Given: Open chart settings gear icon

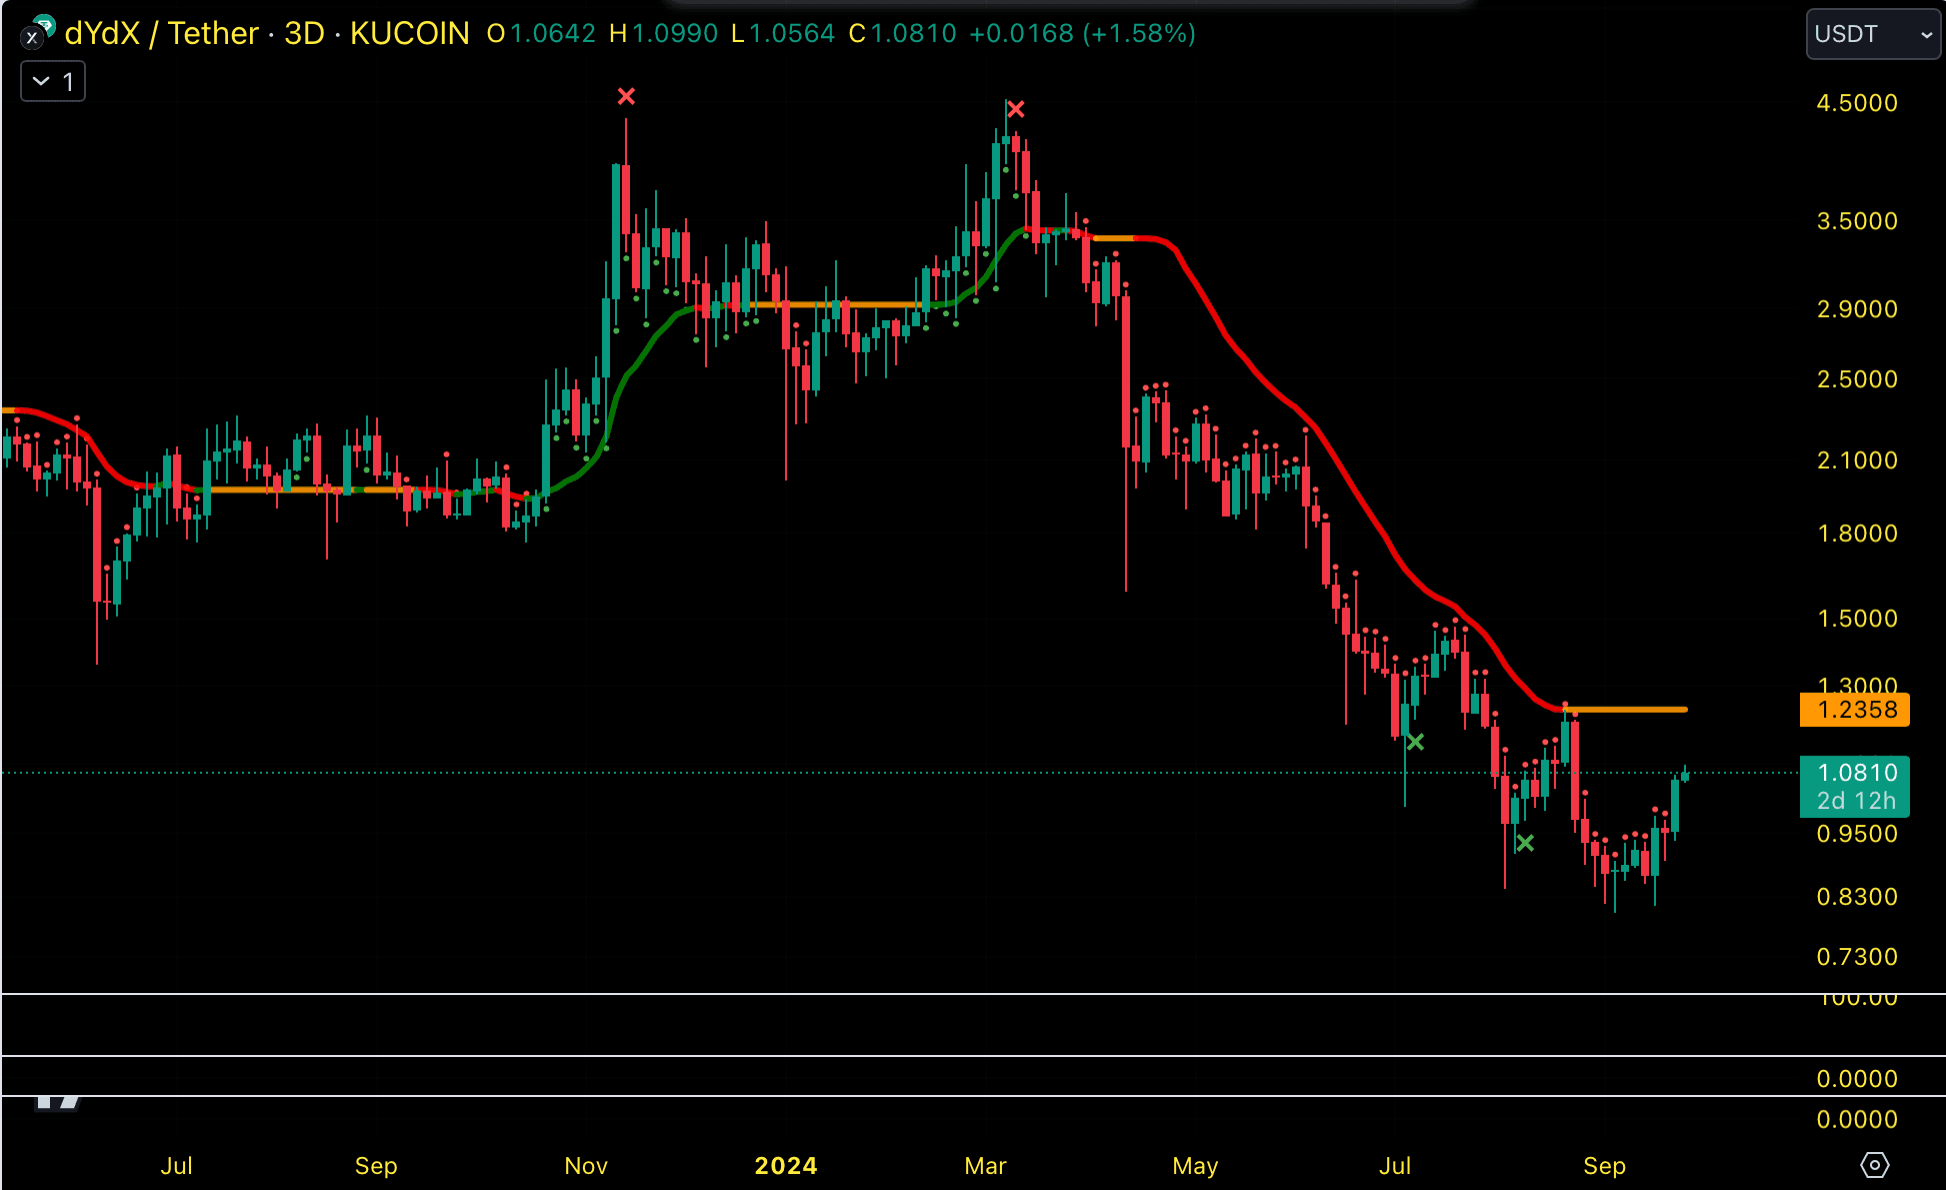Looking at the screenshot, I should [x=1874, y=1165].
